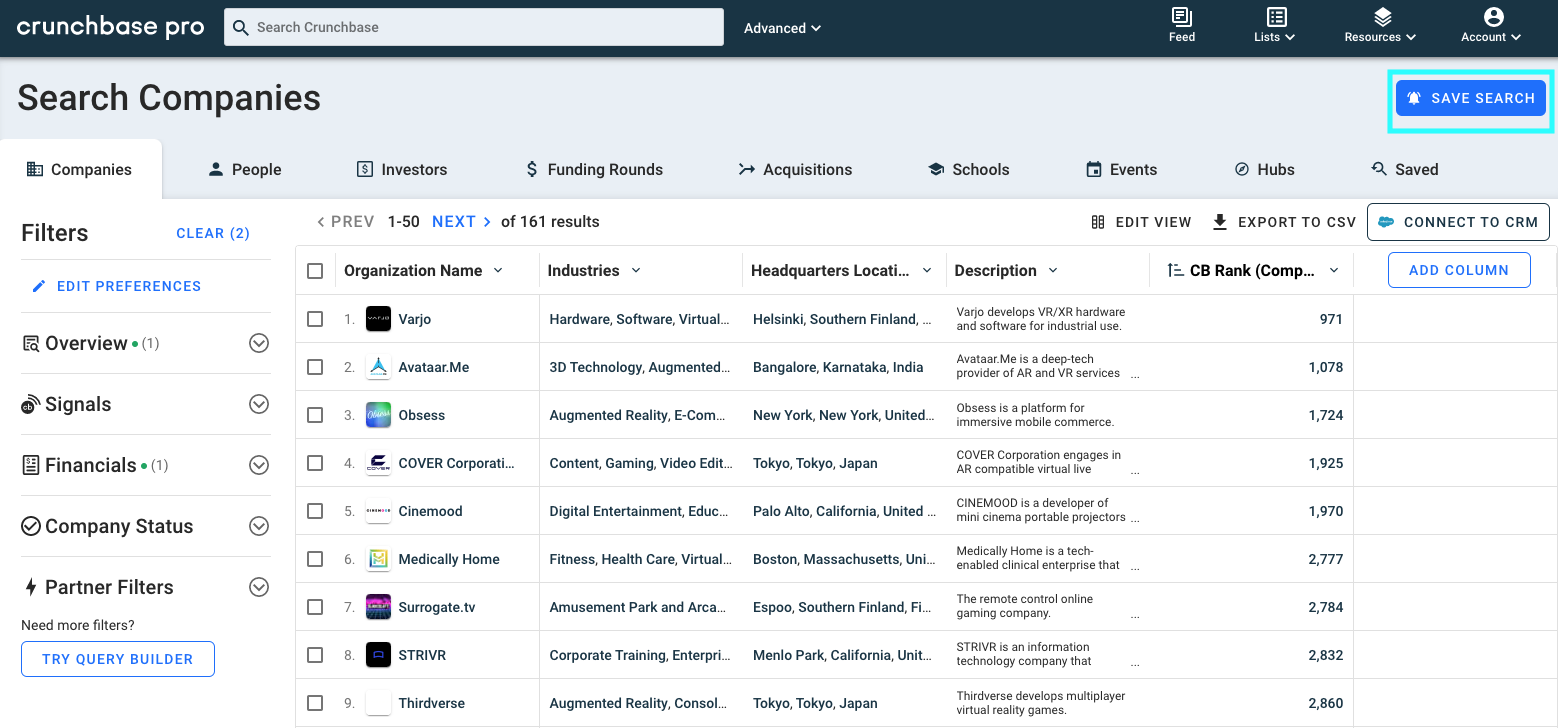Click the Obsess company logo

(378, 415)
